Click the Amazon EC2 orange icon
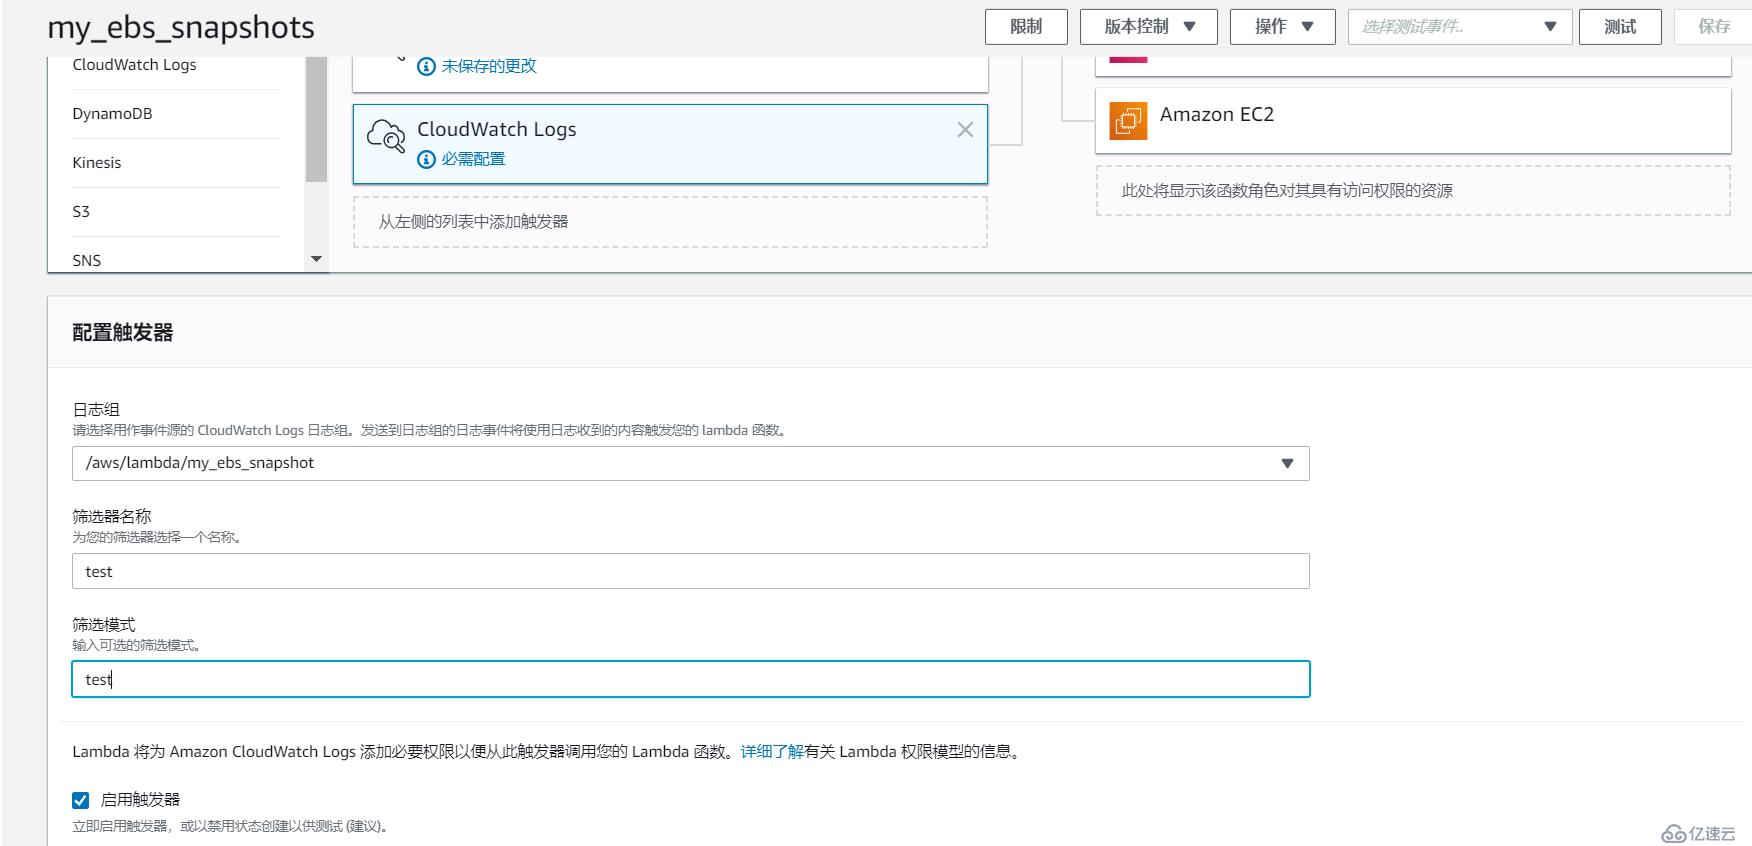This screenshot has height=846, width=1752. point(1128,121)
